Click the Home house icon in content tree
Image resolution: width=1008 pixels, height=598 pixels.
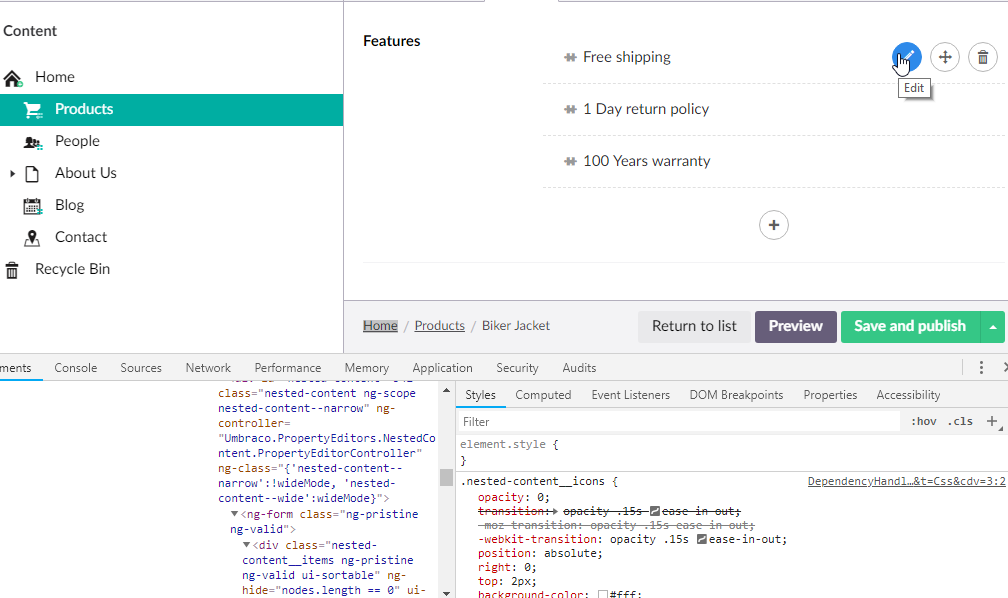(13, 78)
